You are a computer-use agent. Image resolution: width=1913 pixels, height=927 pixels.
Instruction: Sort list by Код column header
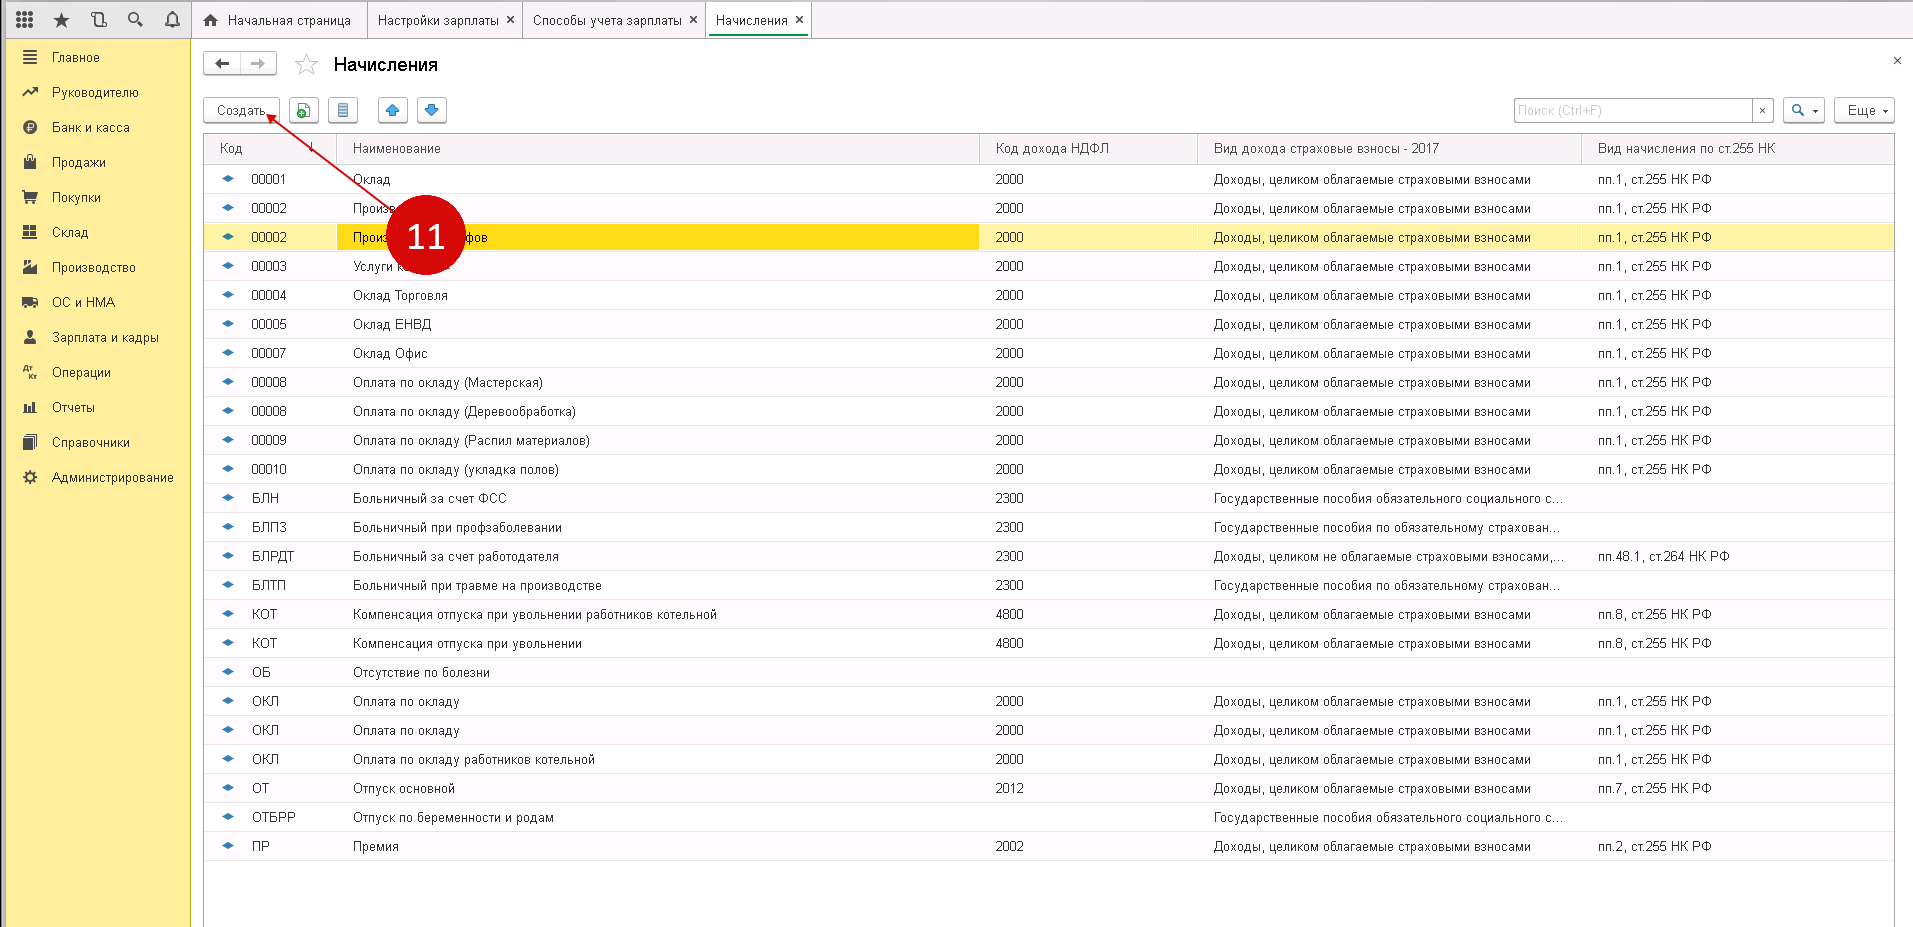[x=232, y=149]
